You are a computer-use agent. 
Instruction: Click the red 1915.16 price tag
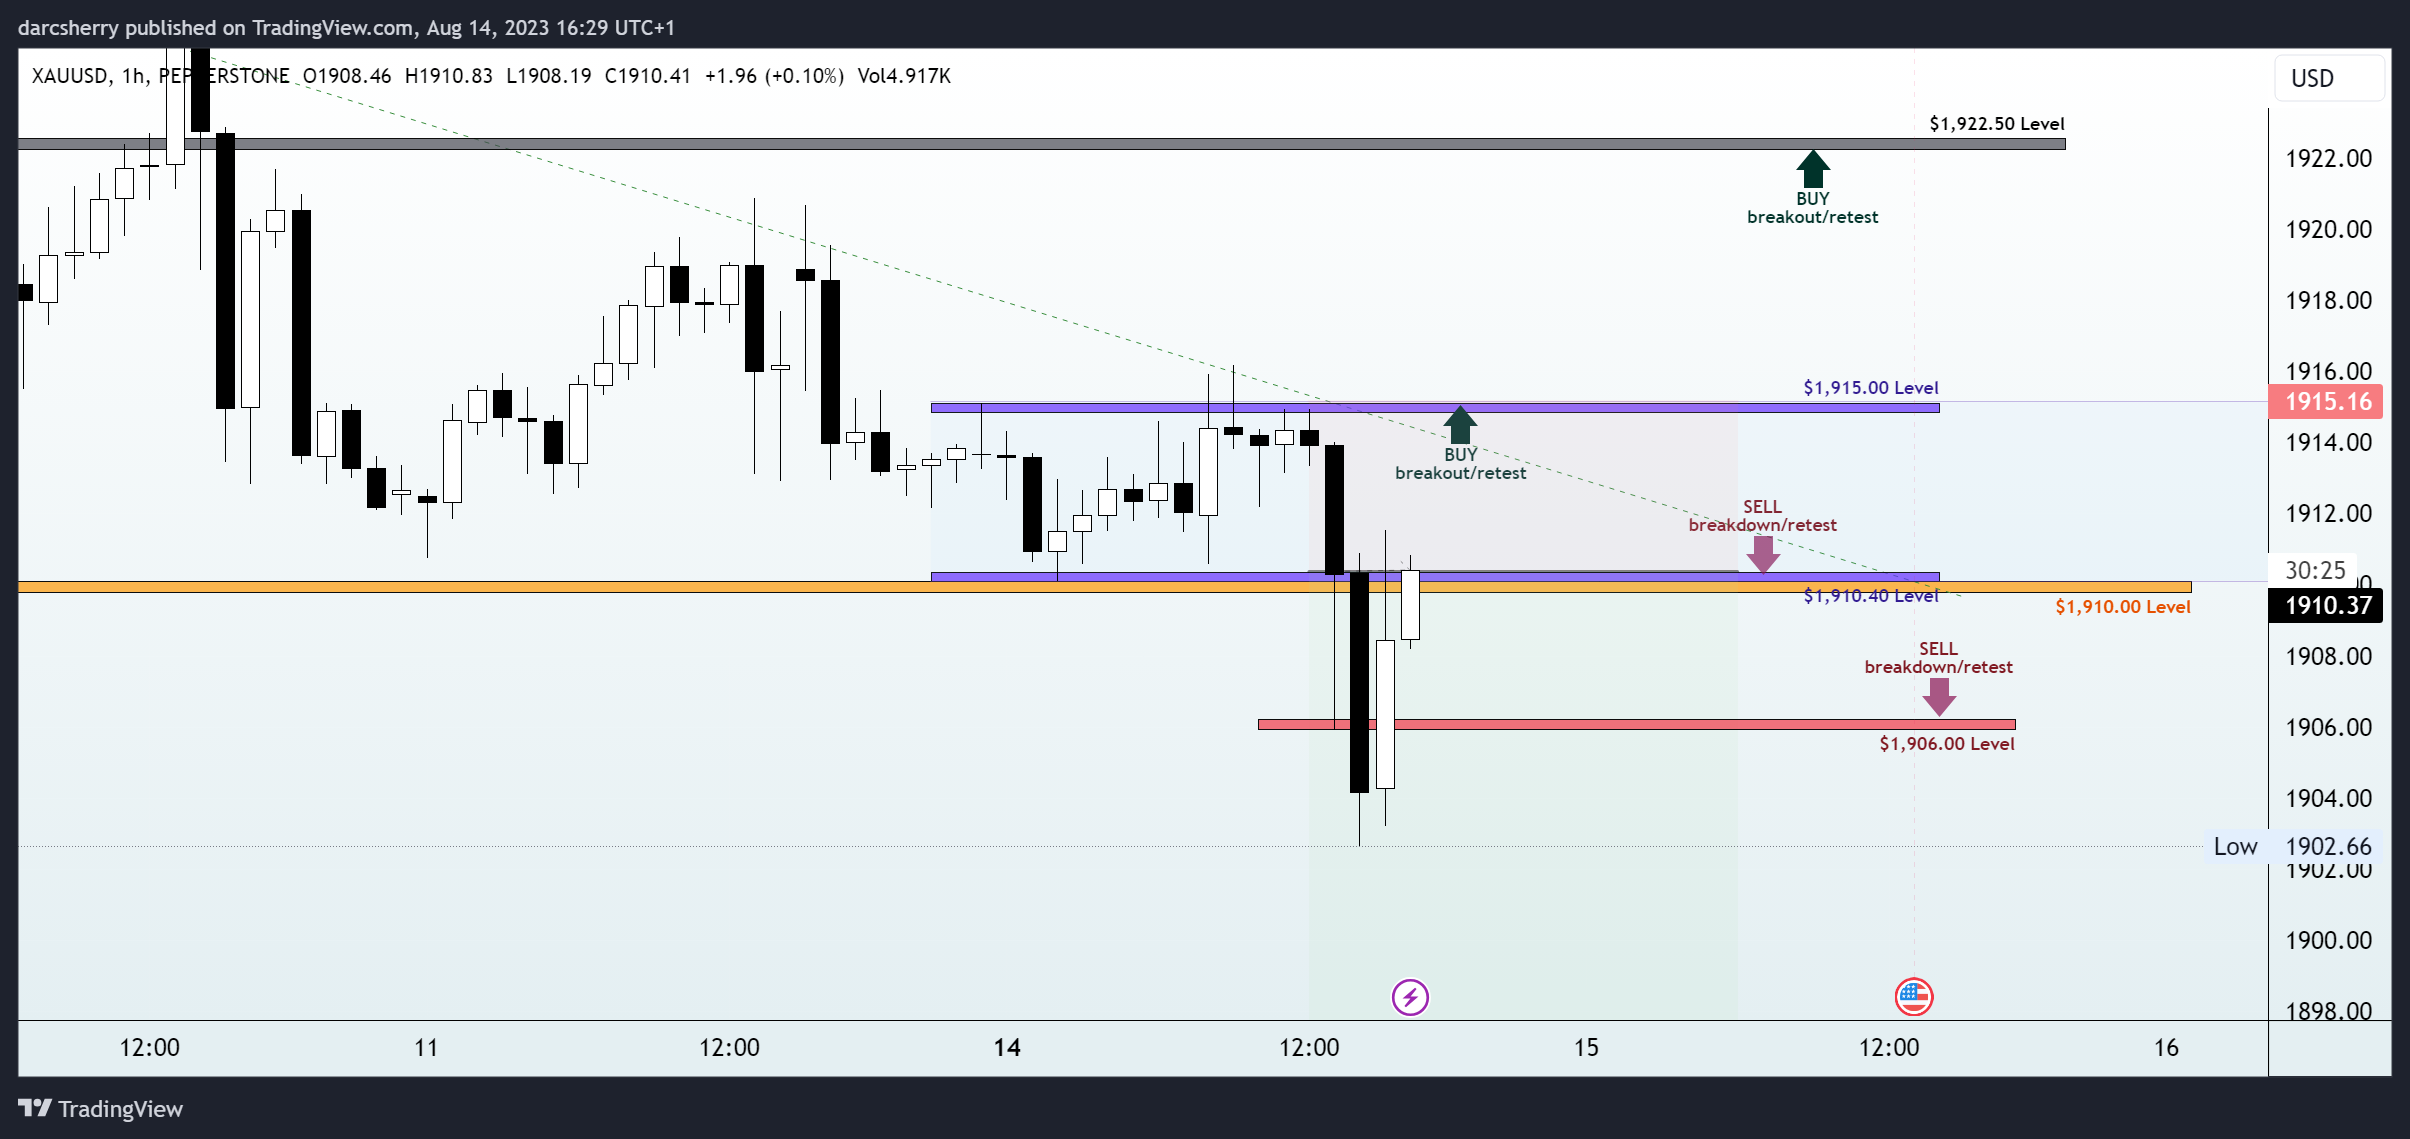[x=2326, y=402]
